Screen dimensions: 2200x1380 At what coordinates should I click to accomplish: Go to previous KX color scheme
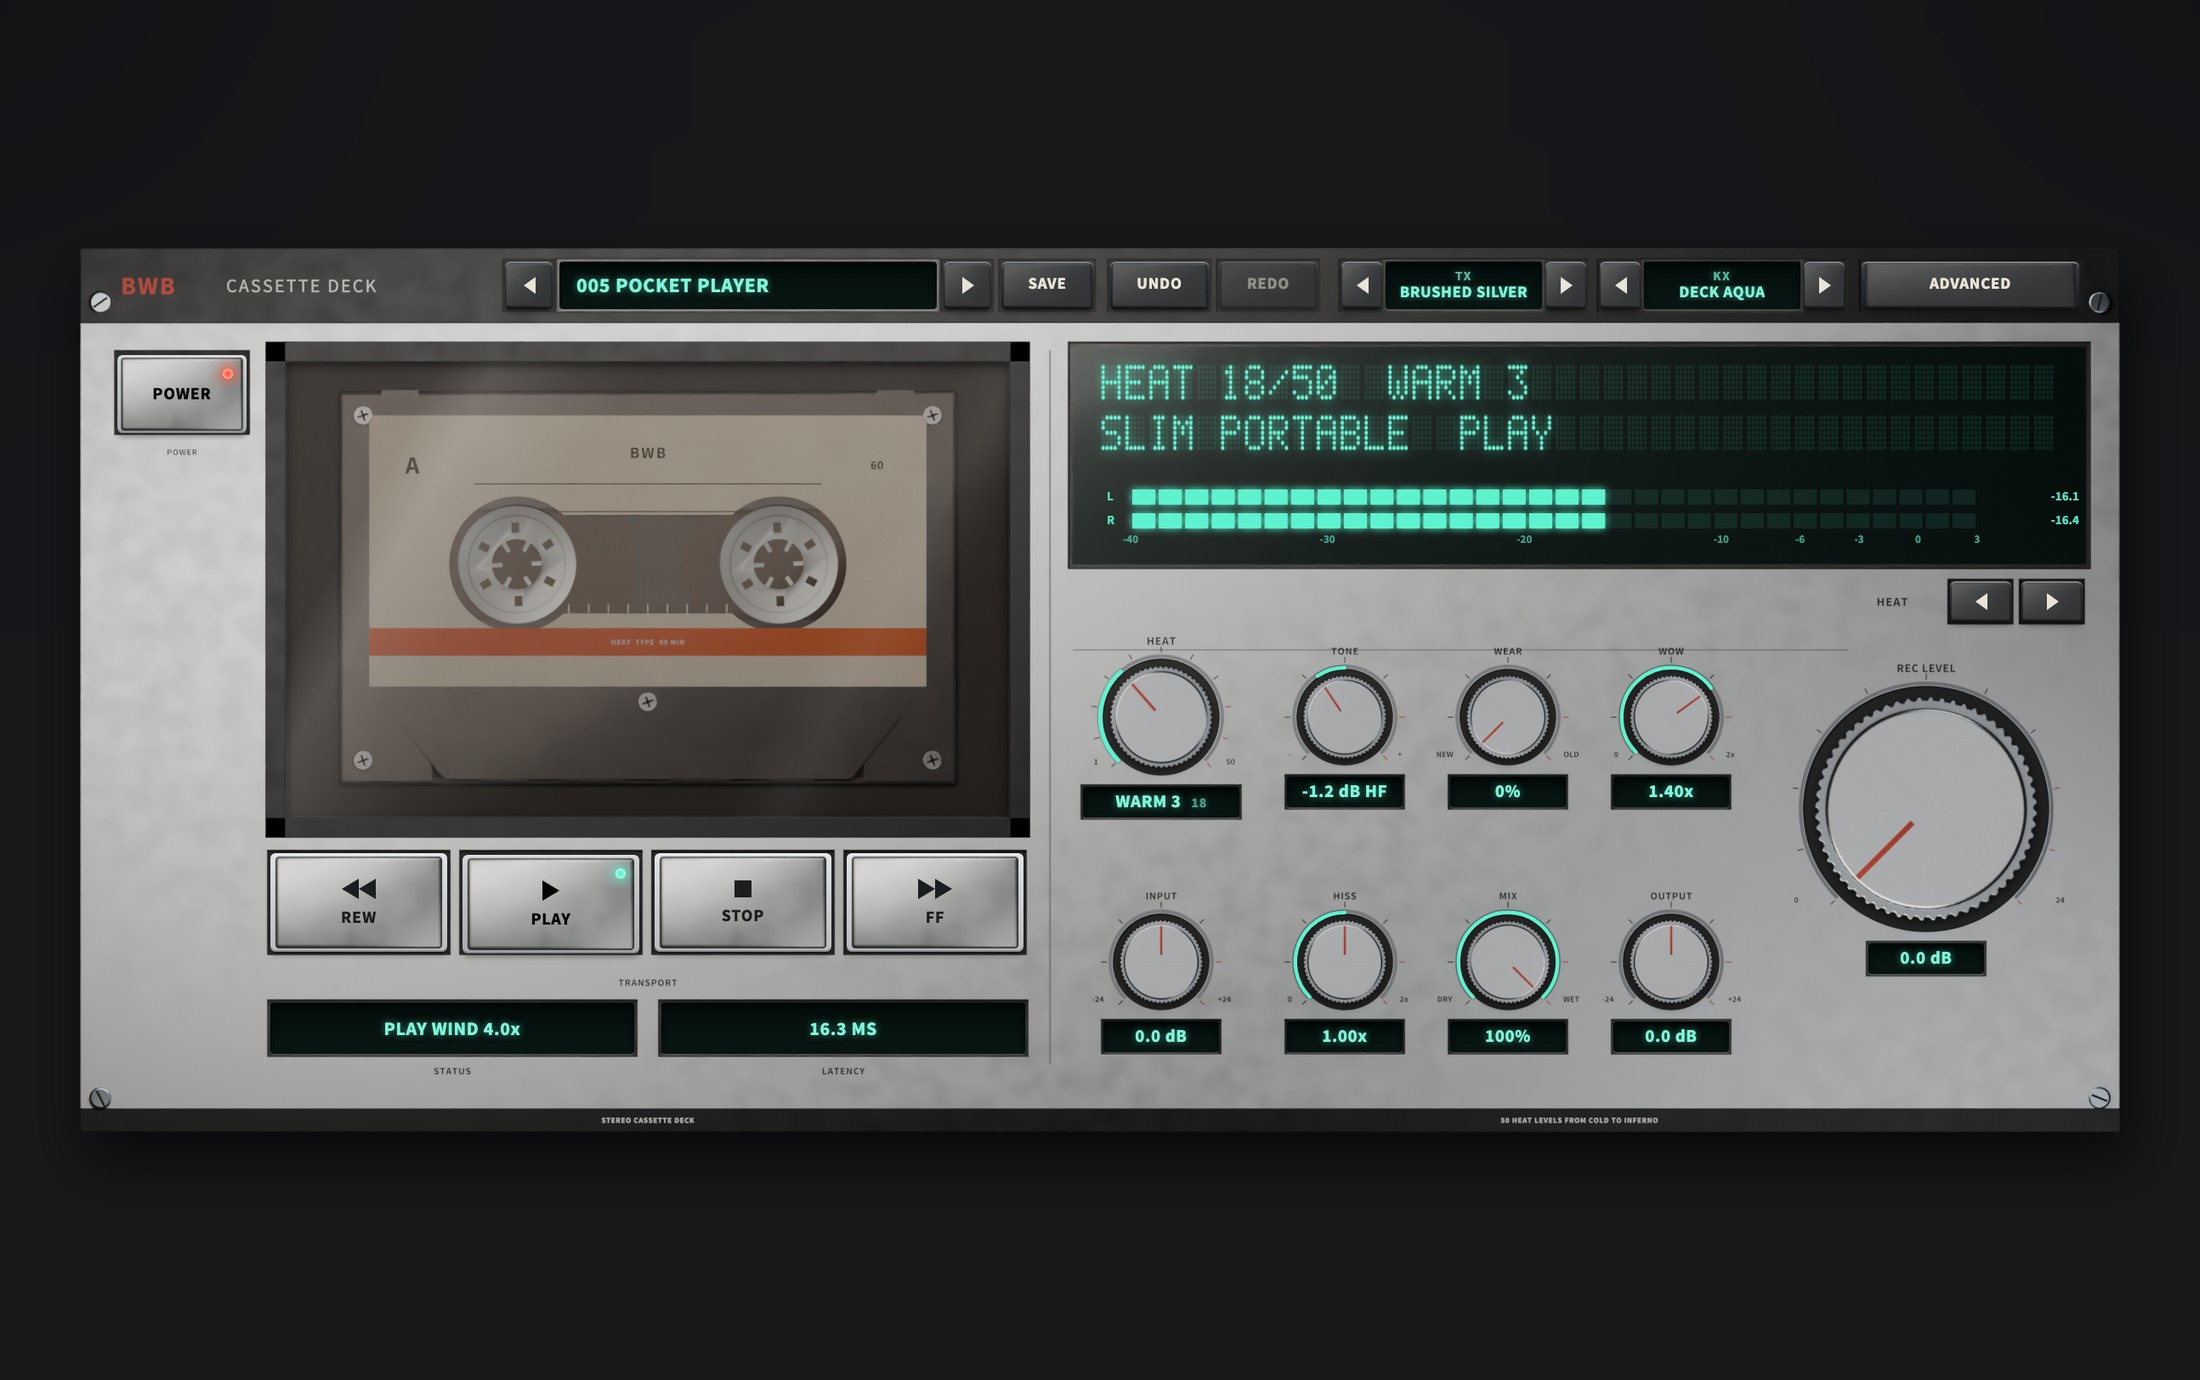tap(1621, 286)
